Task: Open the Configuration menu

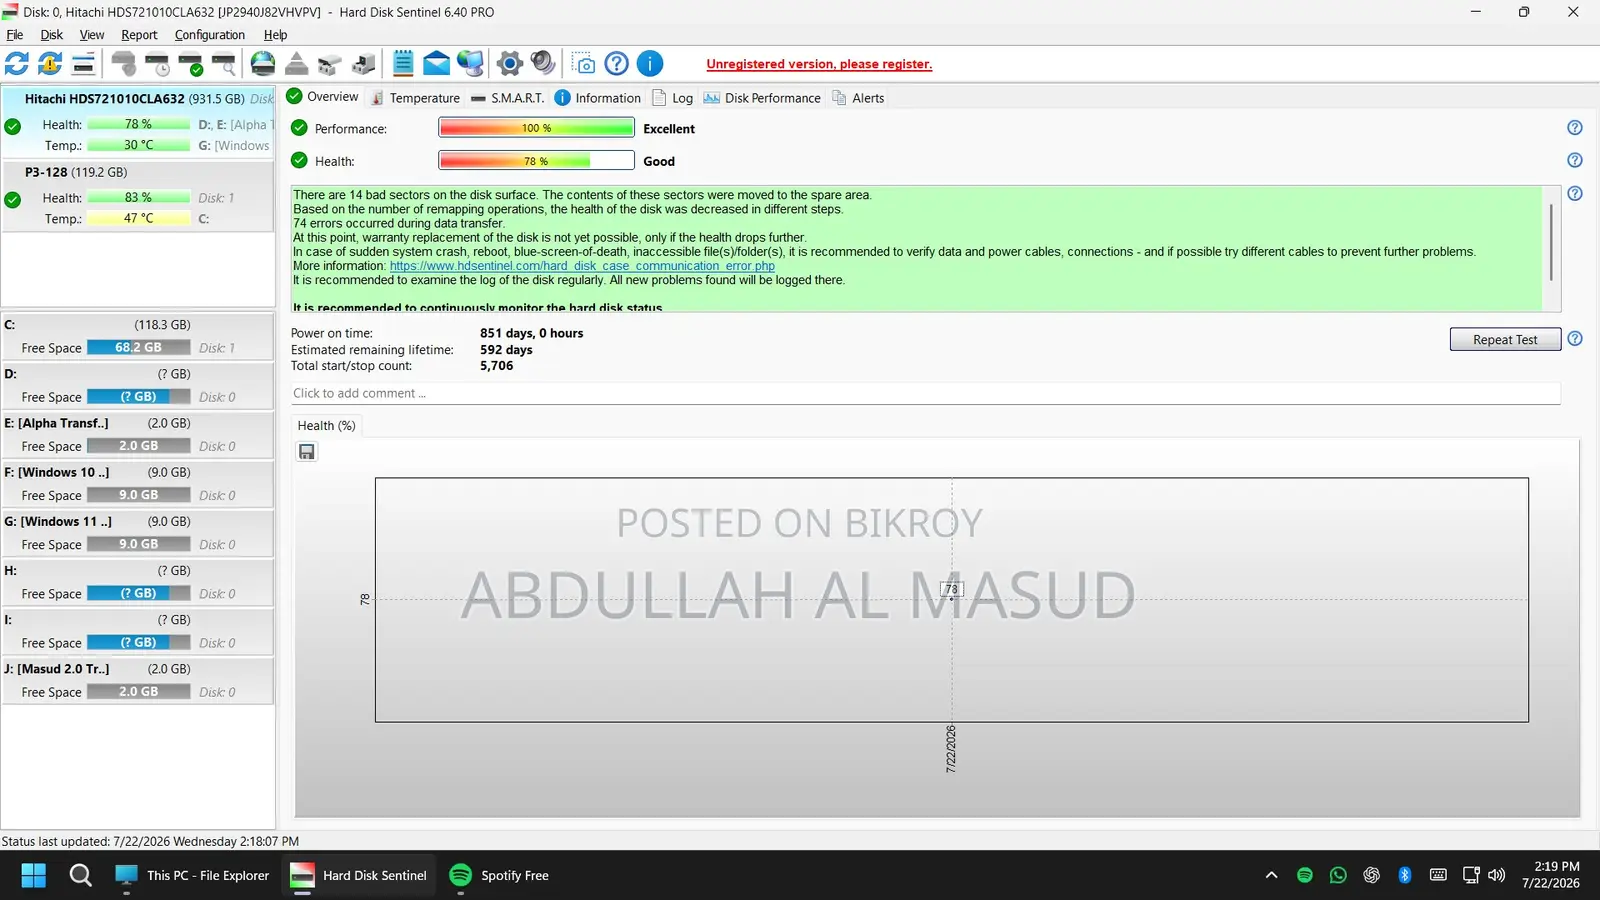Action: 210,35
